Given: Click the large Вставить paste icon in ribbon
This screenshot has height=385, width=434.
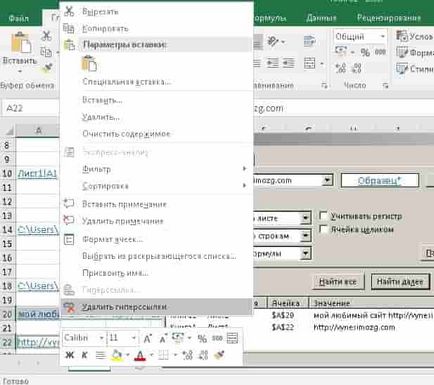Looking at the screenshot, I should coord(20,43).
